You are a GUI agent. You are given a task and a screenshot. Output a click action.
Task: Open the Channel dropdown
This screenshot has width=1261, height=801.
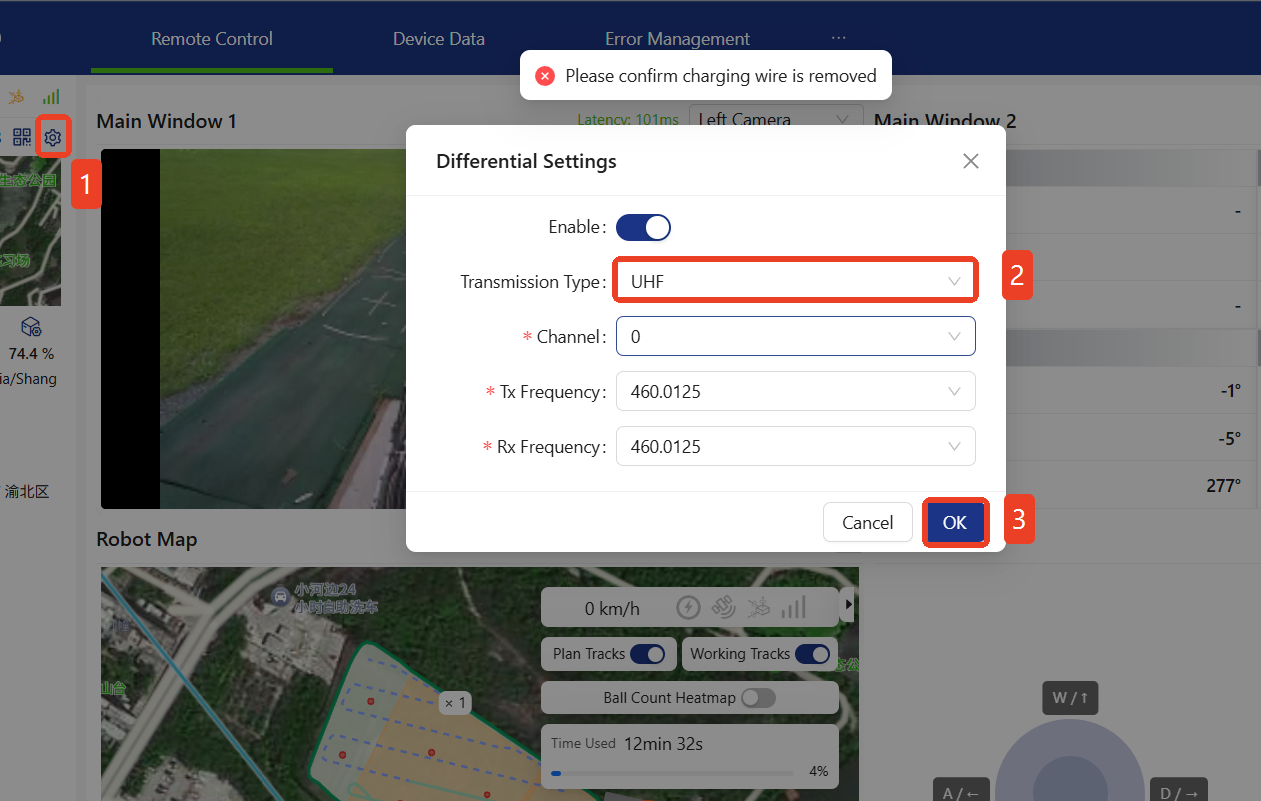coord(795,337)
